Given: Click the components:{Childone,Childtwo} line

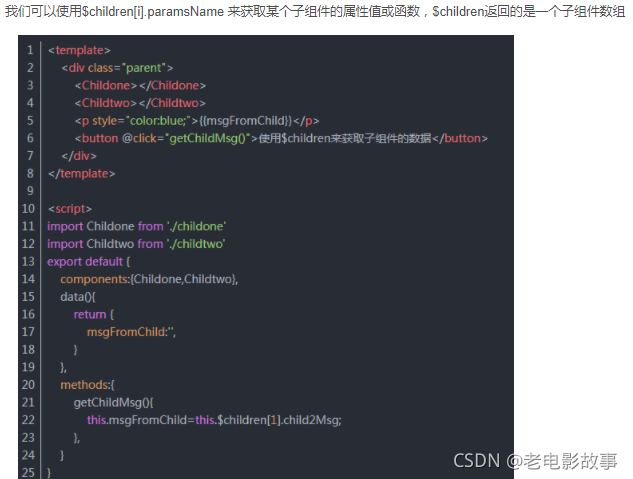Looking at the screenshot, I should click(x=149, y=279).
